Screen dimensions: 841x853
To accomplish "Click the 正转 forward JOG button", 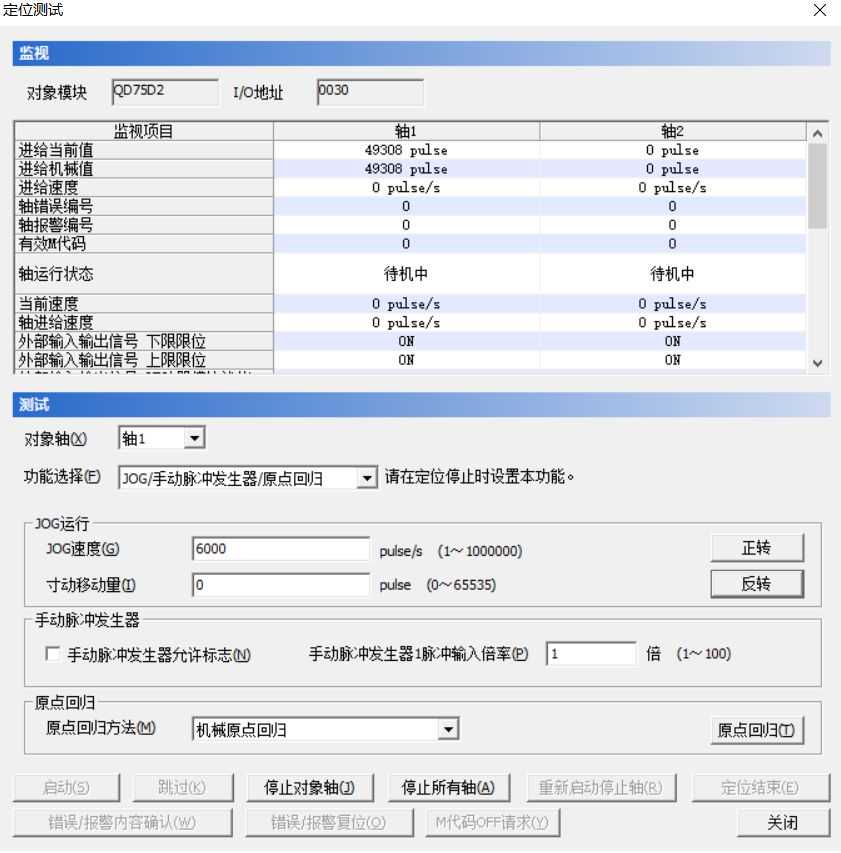I will pyautogui.click(x=757, y=547).
